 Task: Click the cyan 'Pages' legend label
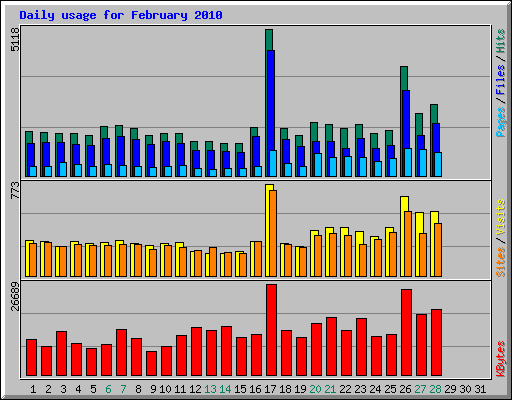click(500, 122)
